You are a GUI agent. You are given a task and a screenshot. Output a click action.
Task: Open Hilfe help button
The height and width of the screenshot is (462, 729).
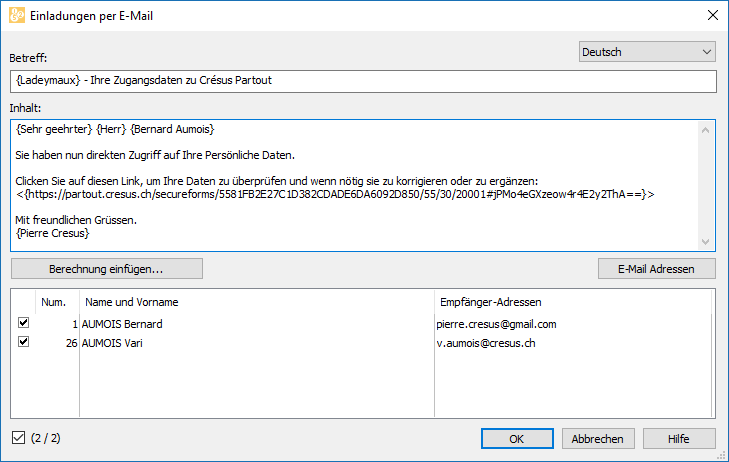tap(679, 438)
